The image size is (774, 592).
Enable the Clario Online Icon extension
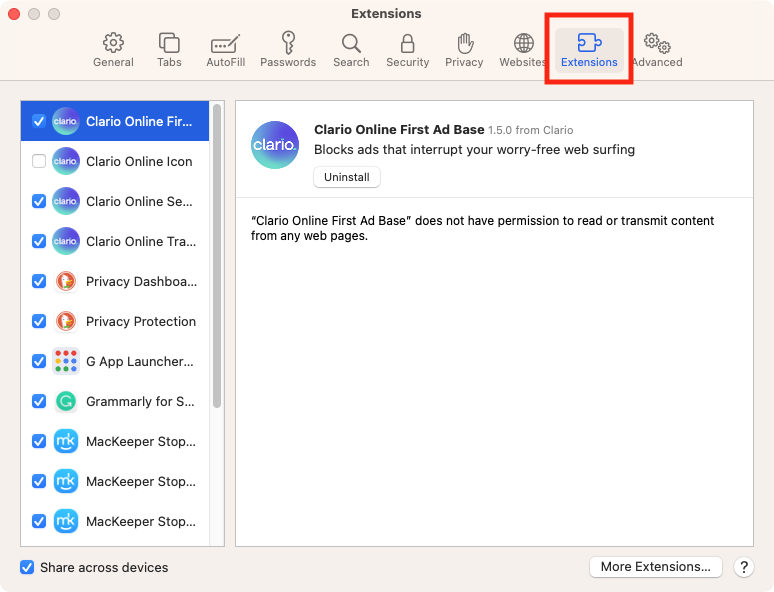(x=39, y=161)
